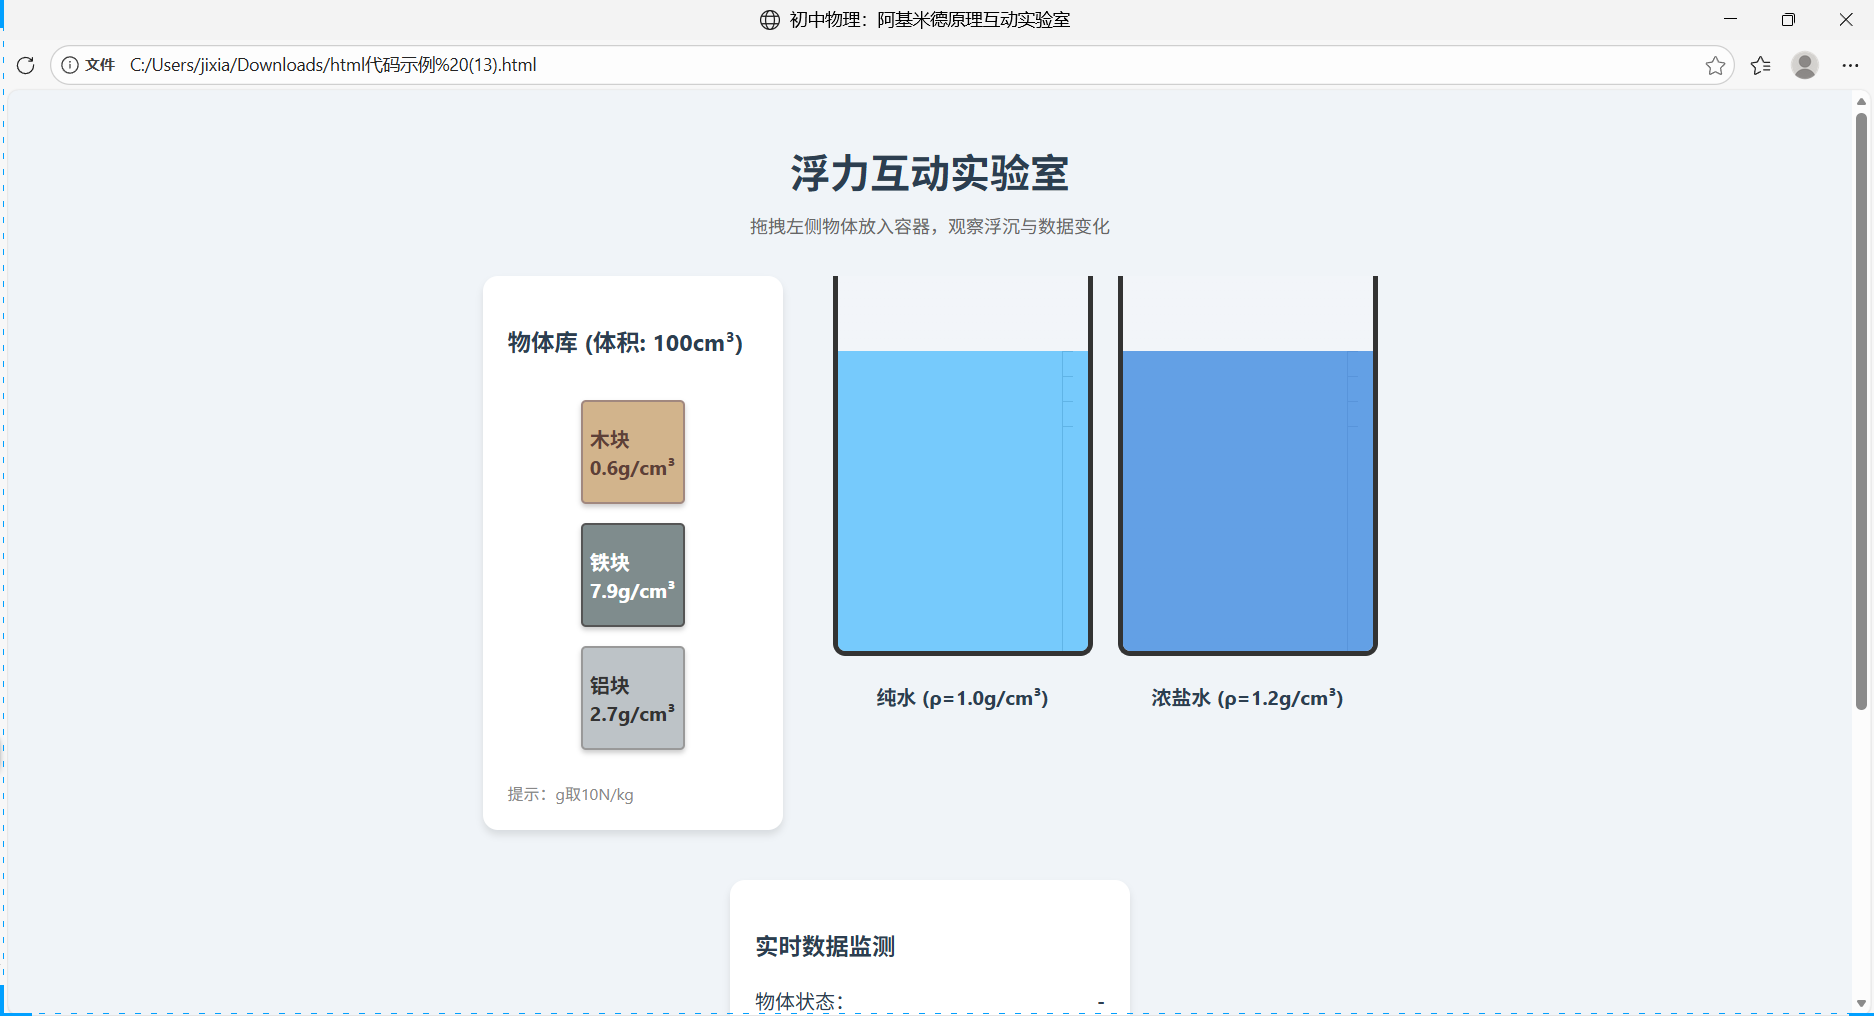Click the 浮力互动实验室 page title
1874x1016 pixels.
click(x=929, y=173)
